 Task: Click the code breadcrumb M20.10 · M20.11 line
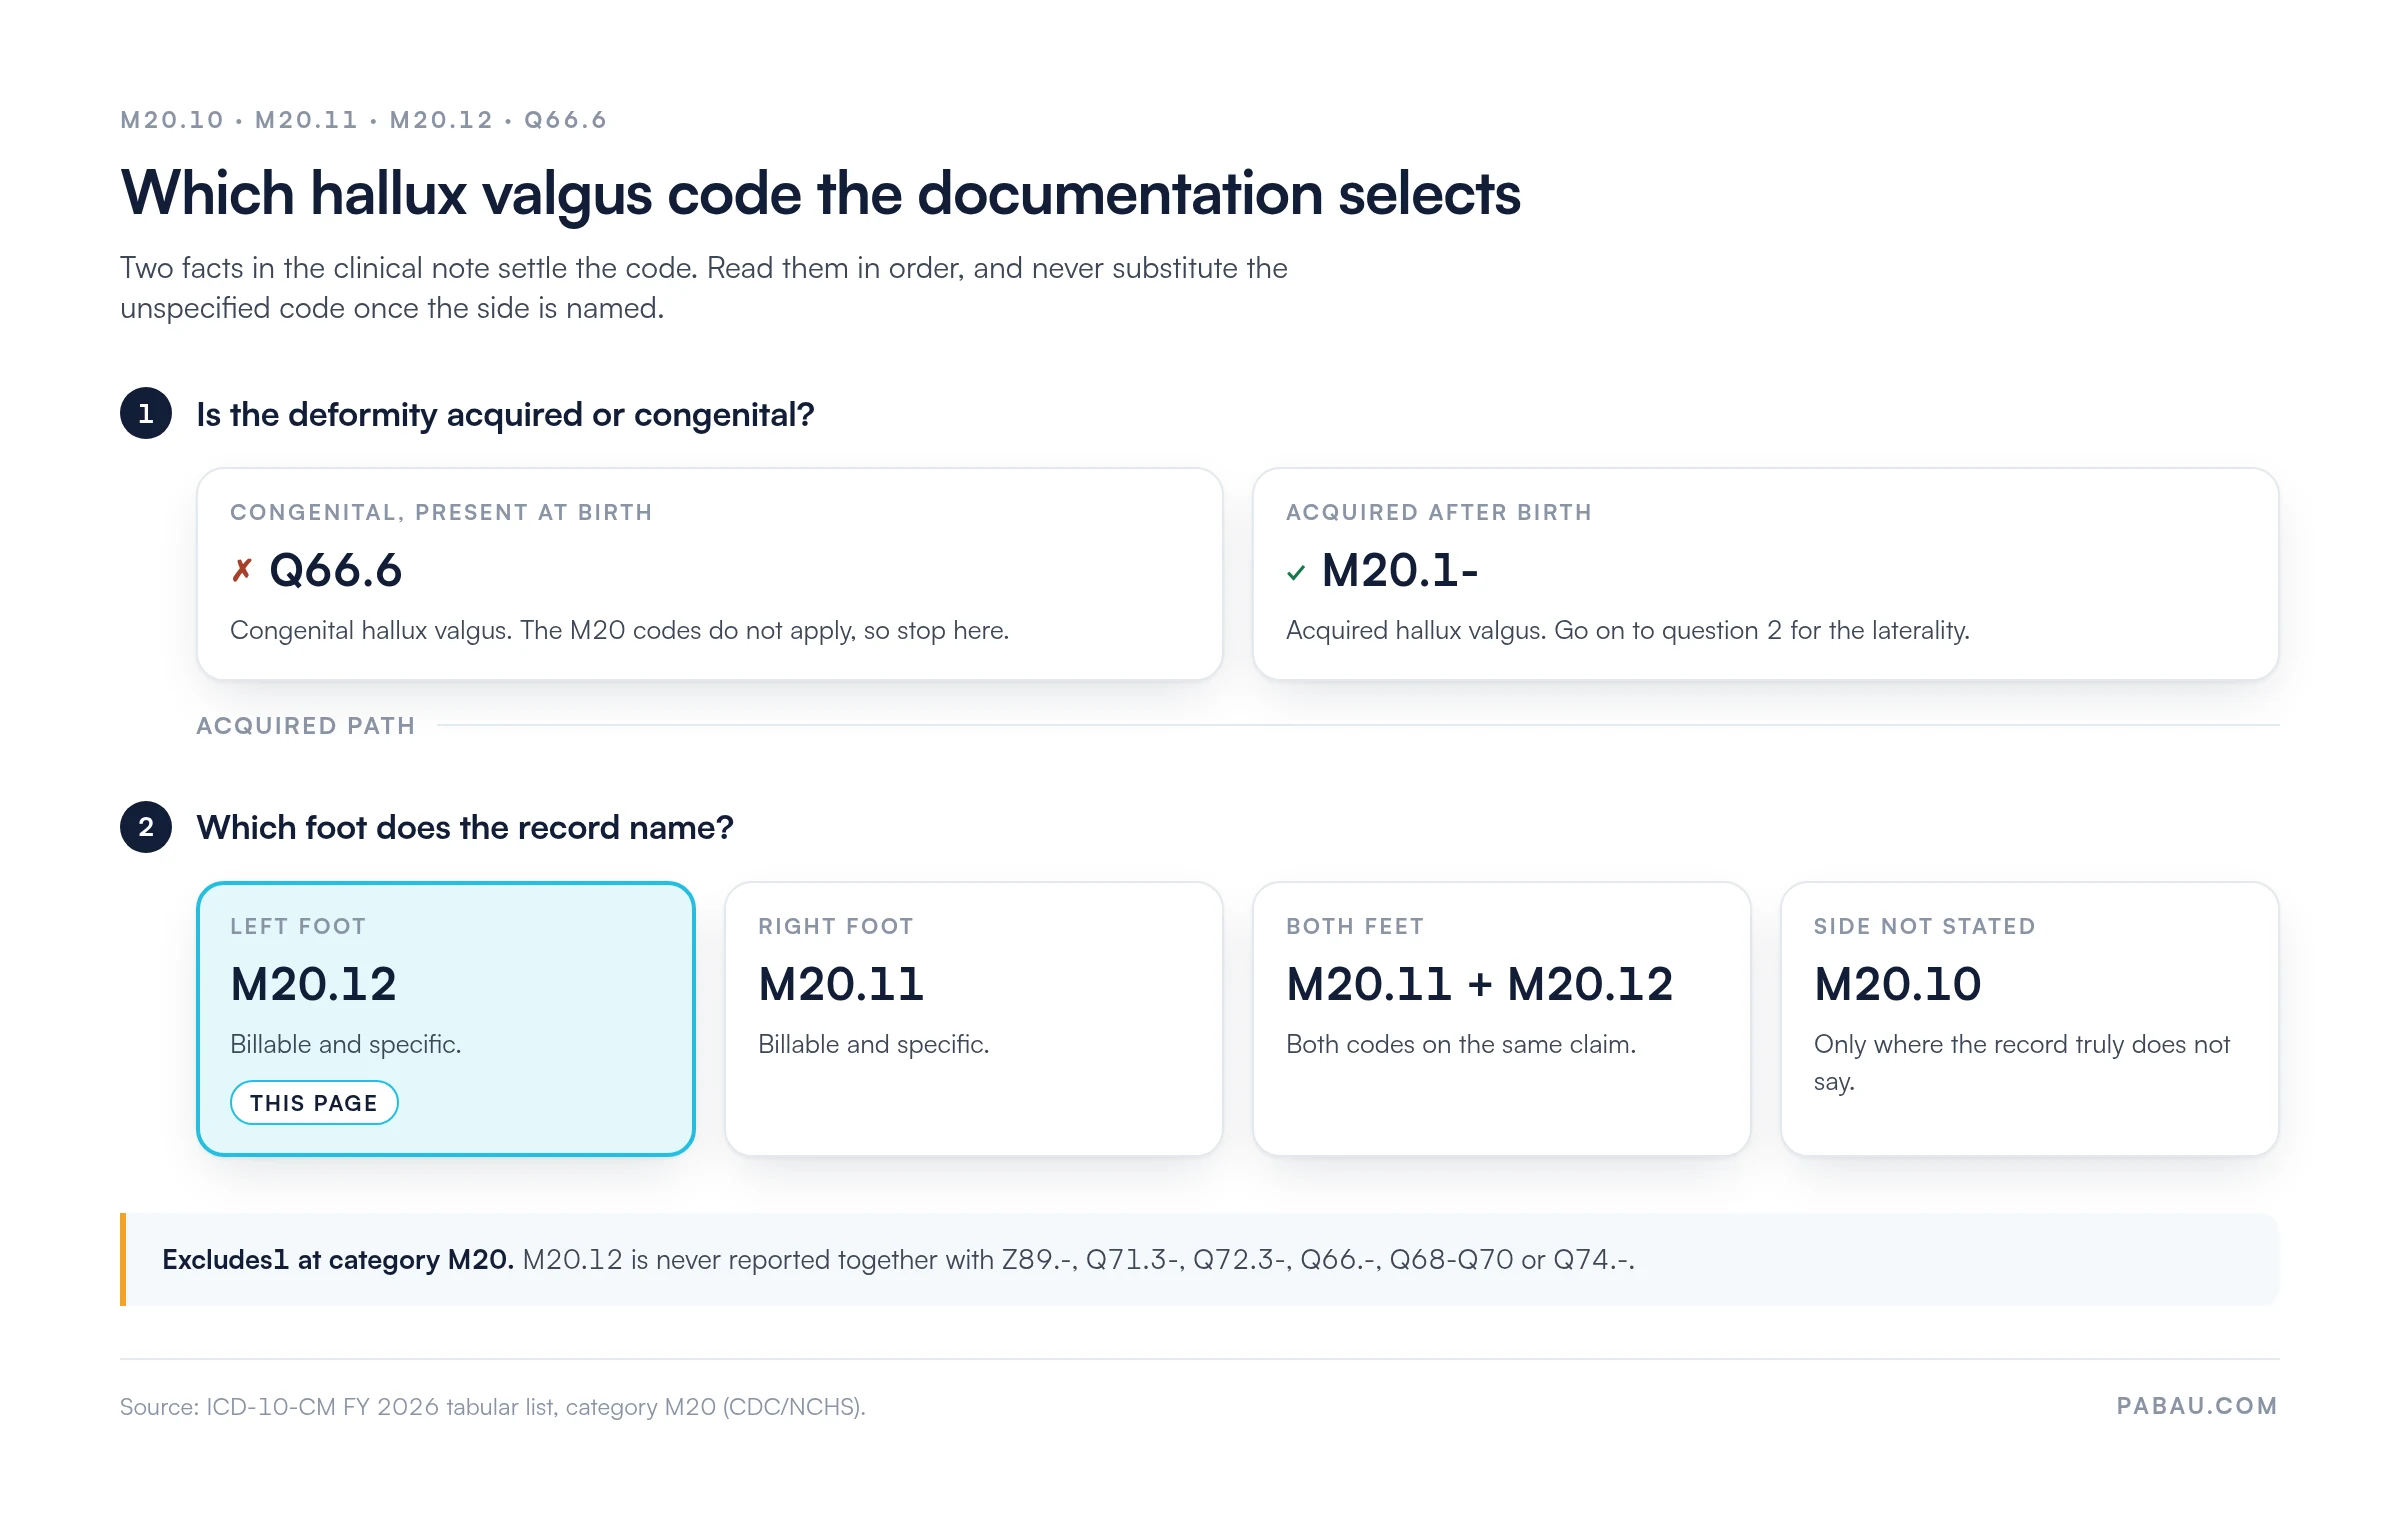tap(364, 120)
